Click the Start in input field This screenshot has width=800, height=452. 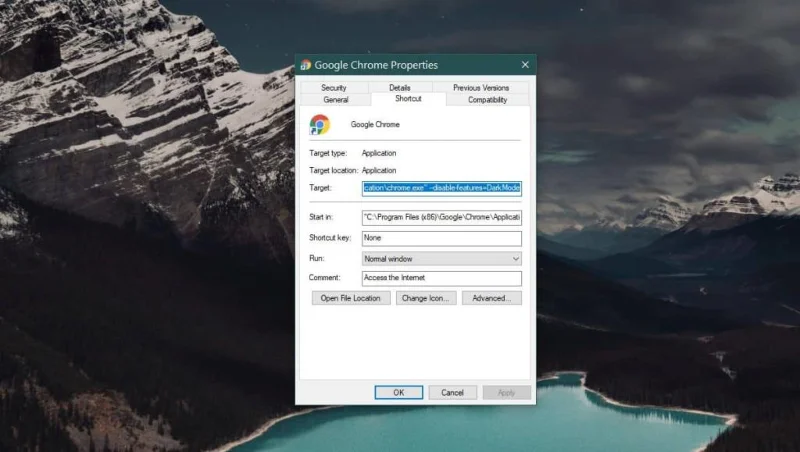[442, 217]
